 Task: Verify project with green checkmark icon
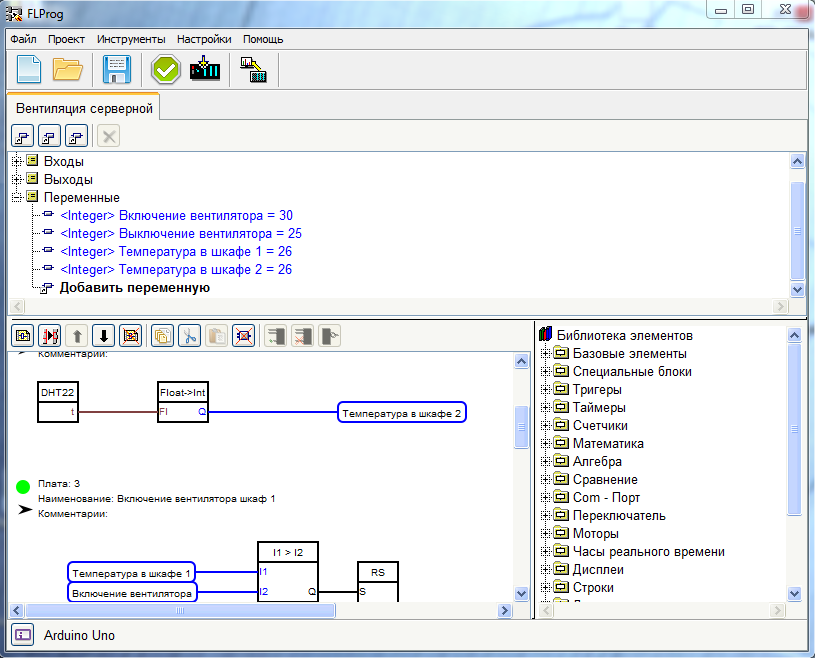166,70
